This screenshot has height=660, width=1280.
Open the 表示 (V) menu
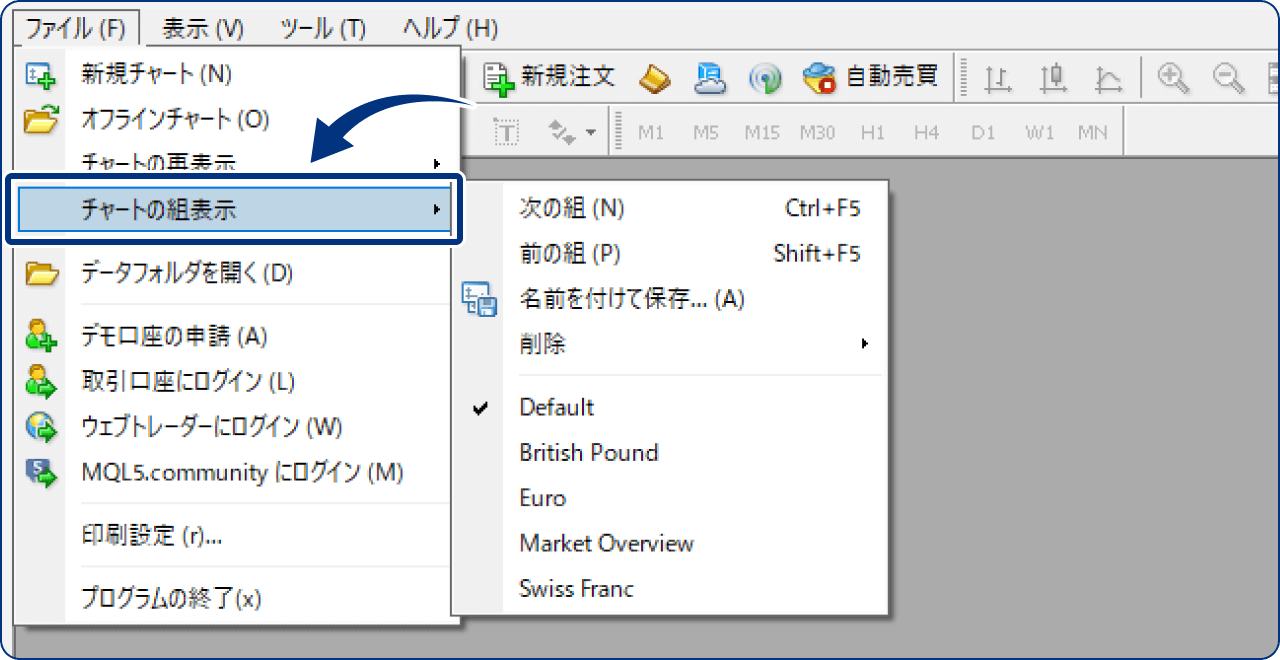[203, 29]
